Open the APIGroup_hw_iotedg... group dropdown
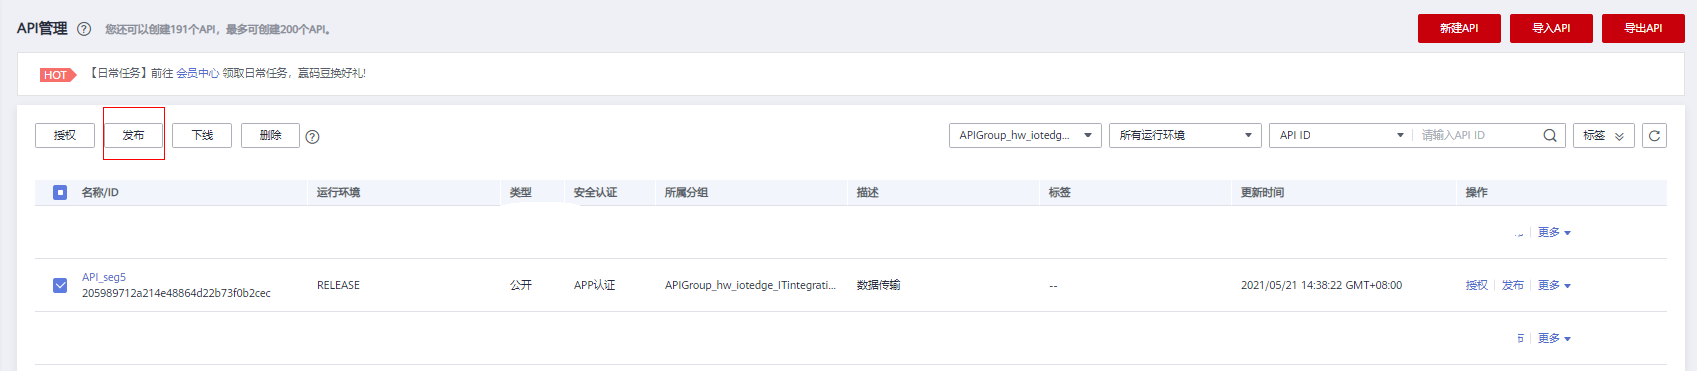This screenshot has width=1697, height=371. (x=1025, y=135)
